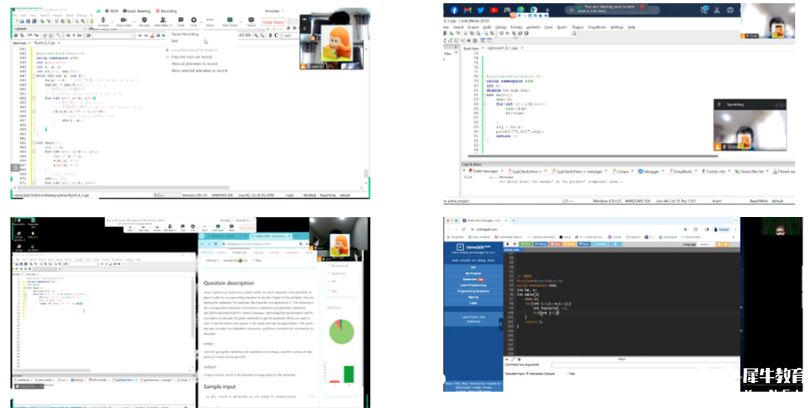Click the Sample input heading in bottom-left page

pos(220,387)
